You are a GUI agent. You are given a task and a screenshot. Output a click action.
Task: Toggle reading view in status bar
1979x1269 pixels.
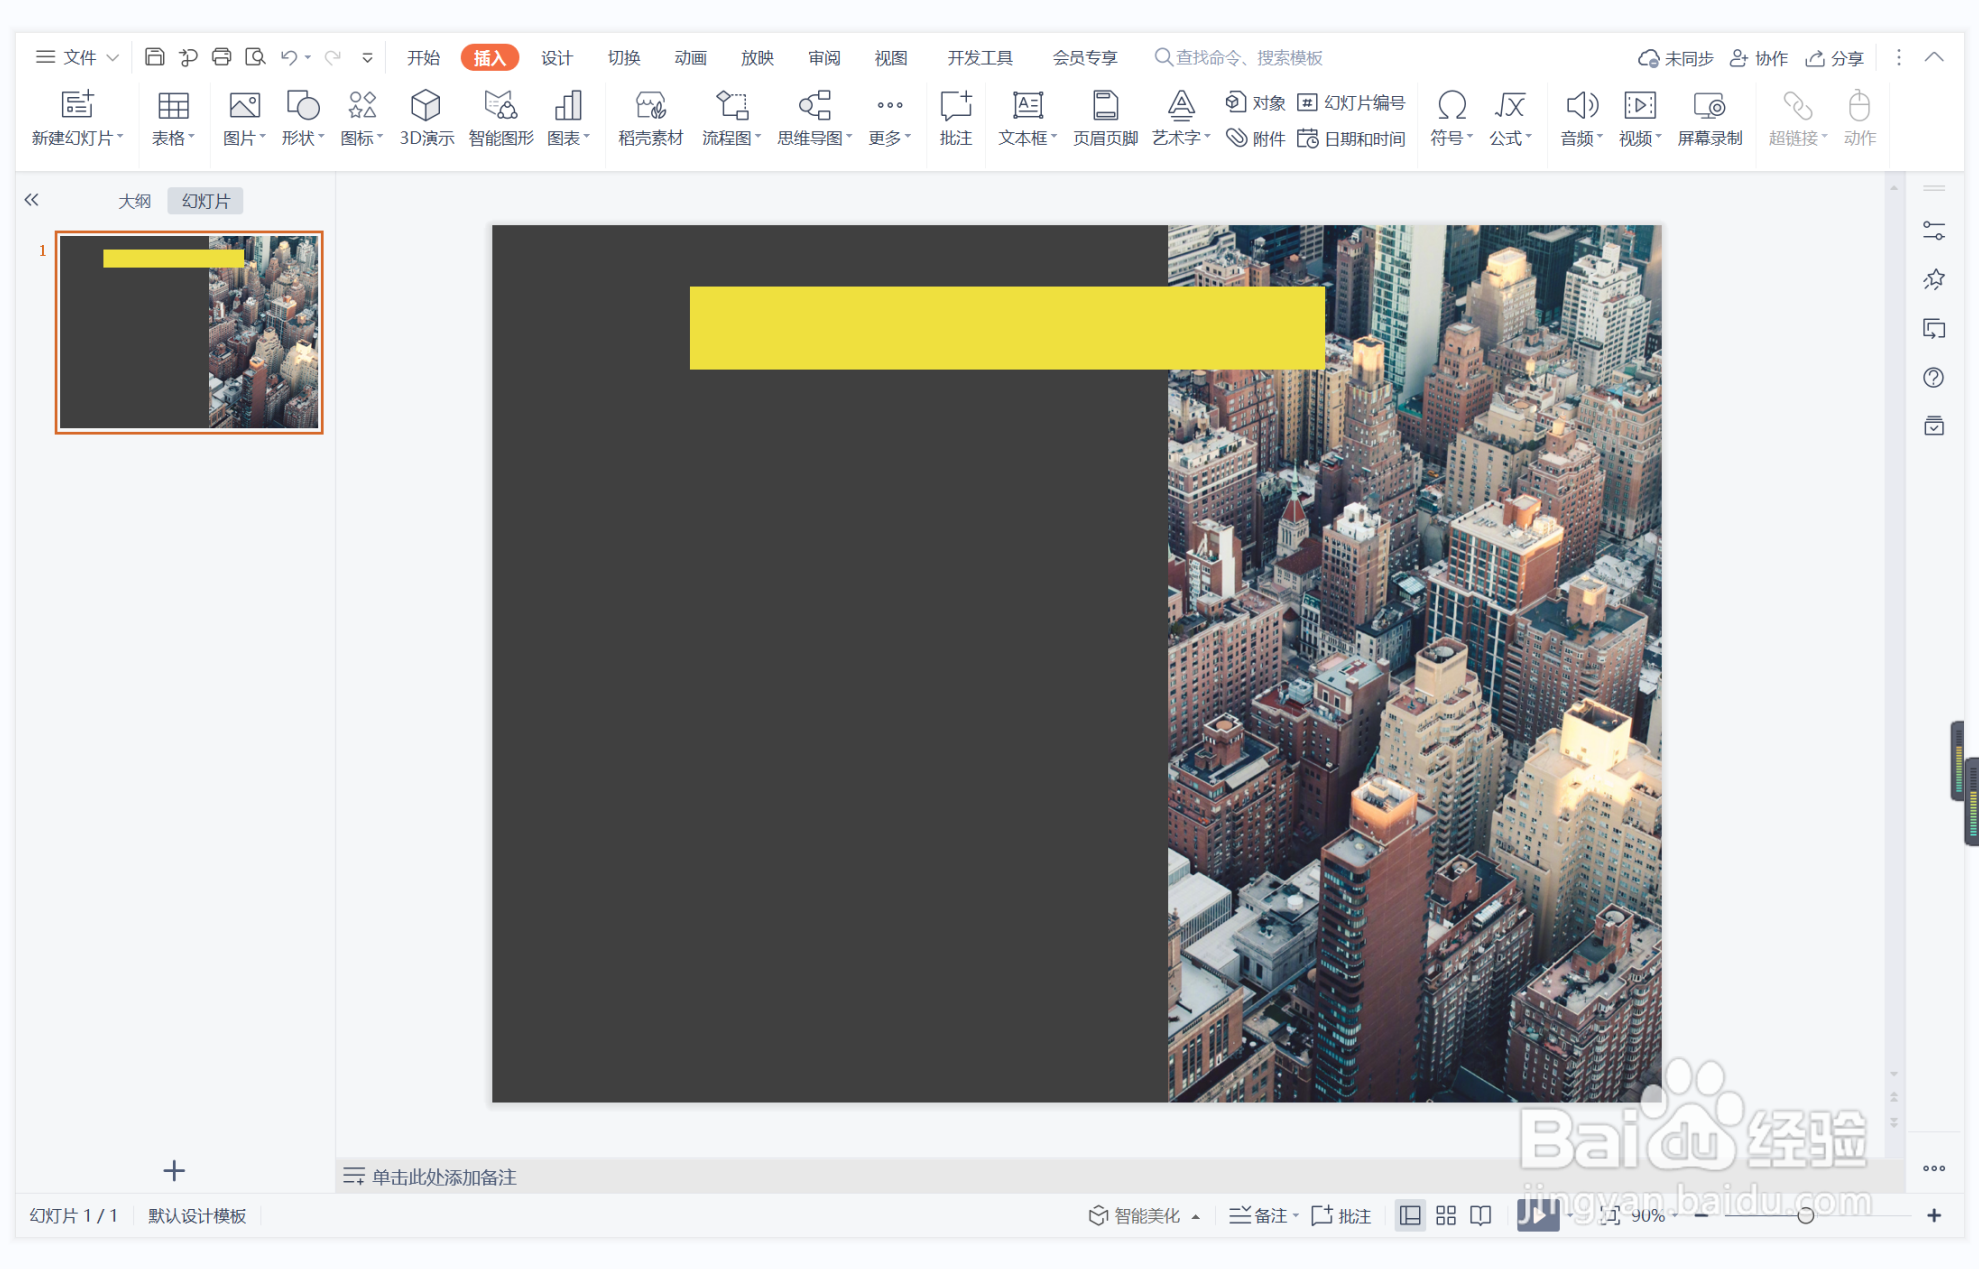(x=1481, y=1215)
